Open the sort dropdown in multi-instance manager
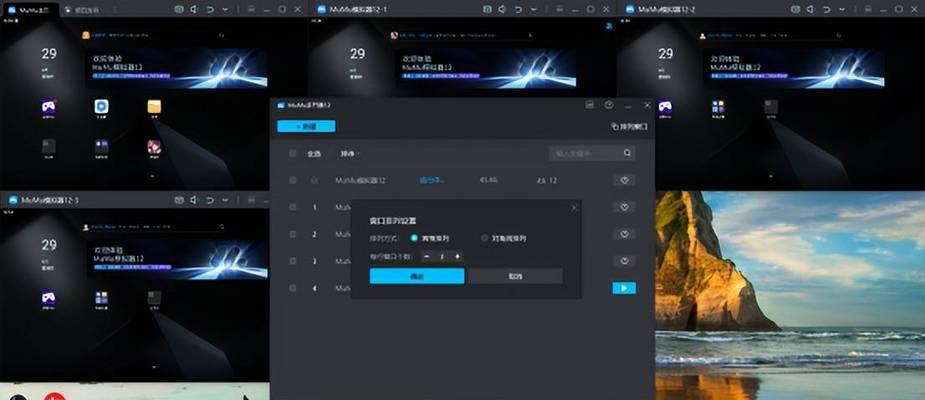This screenshot has width=925, height=400. coord(349,153)
